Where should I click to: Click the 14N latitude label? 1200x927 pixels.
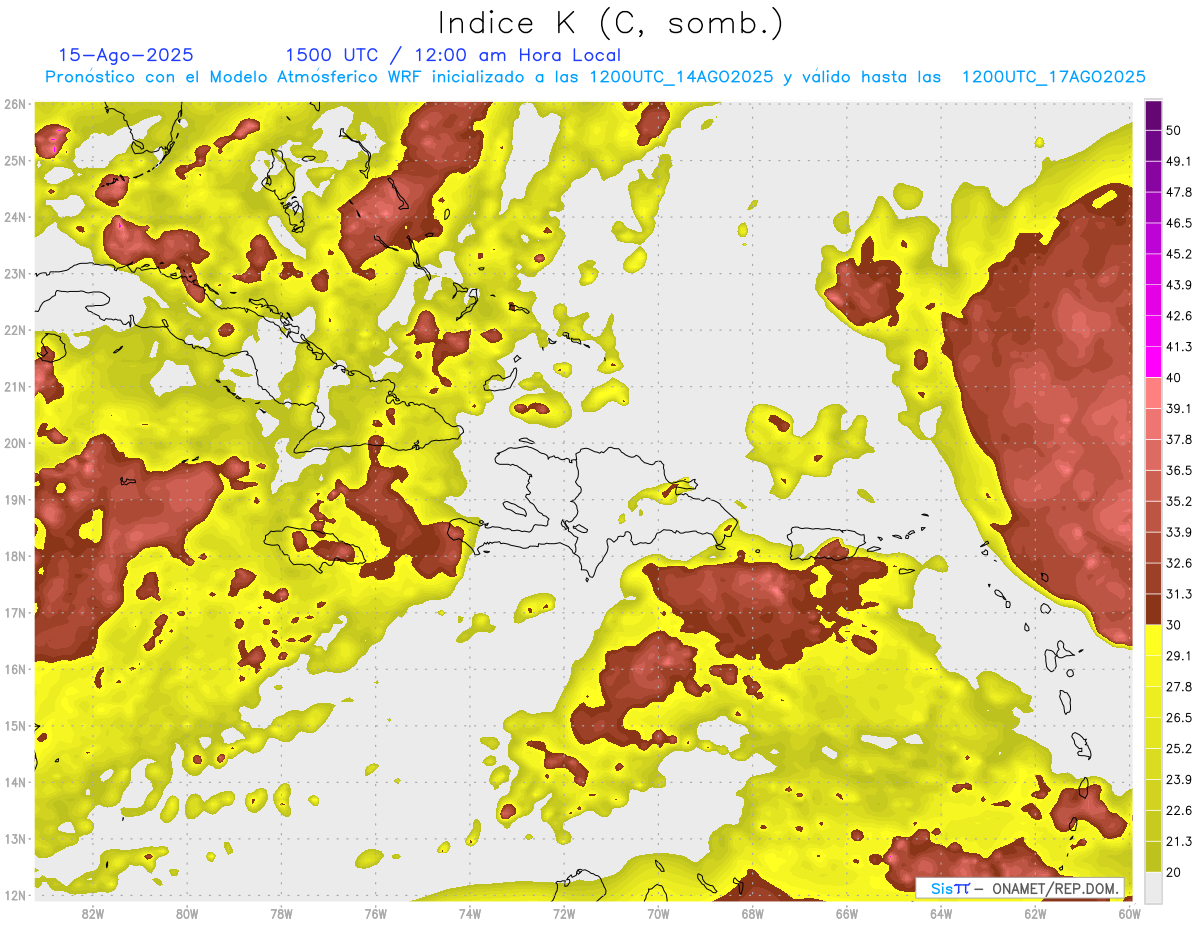click(15, 782)
